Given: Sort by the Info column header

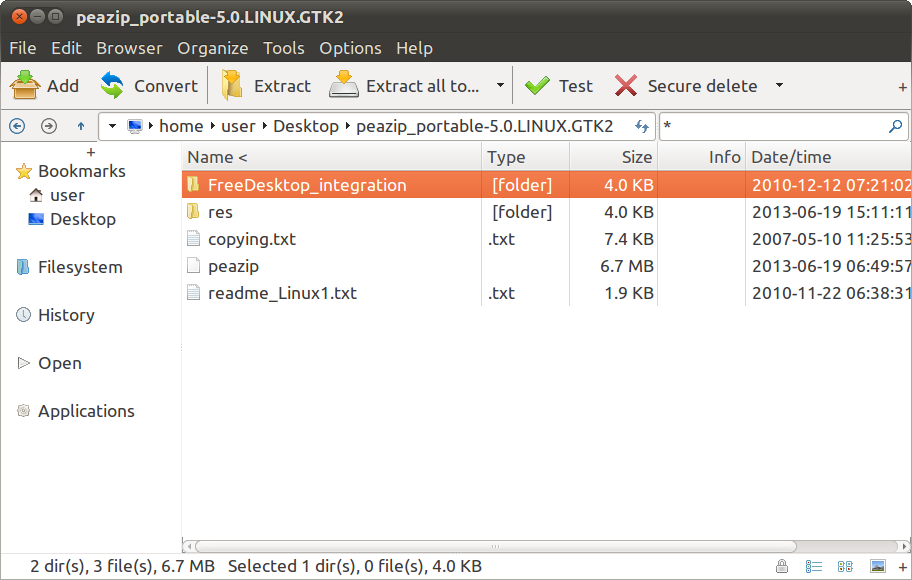Looking at the screenshot, I should coord(701,157).
